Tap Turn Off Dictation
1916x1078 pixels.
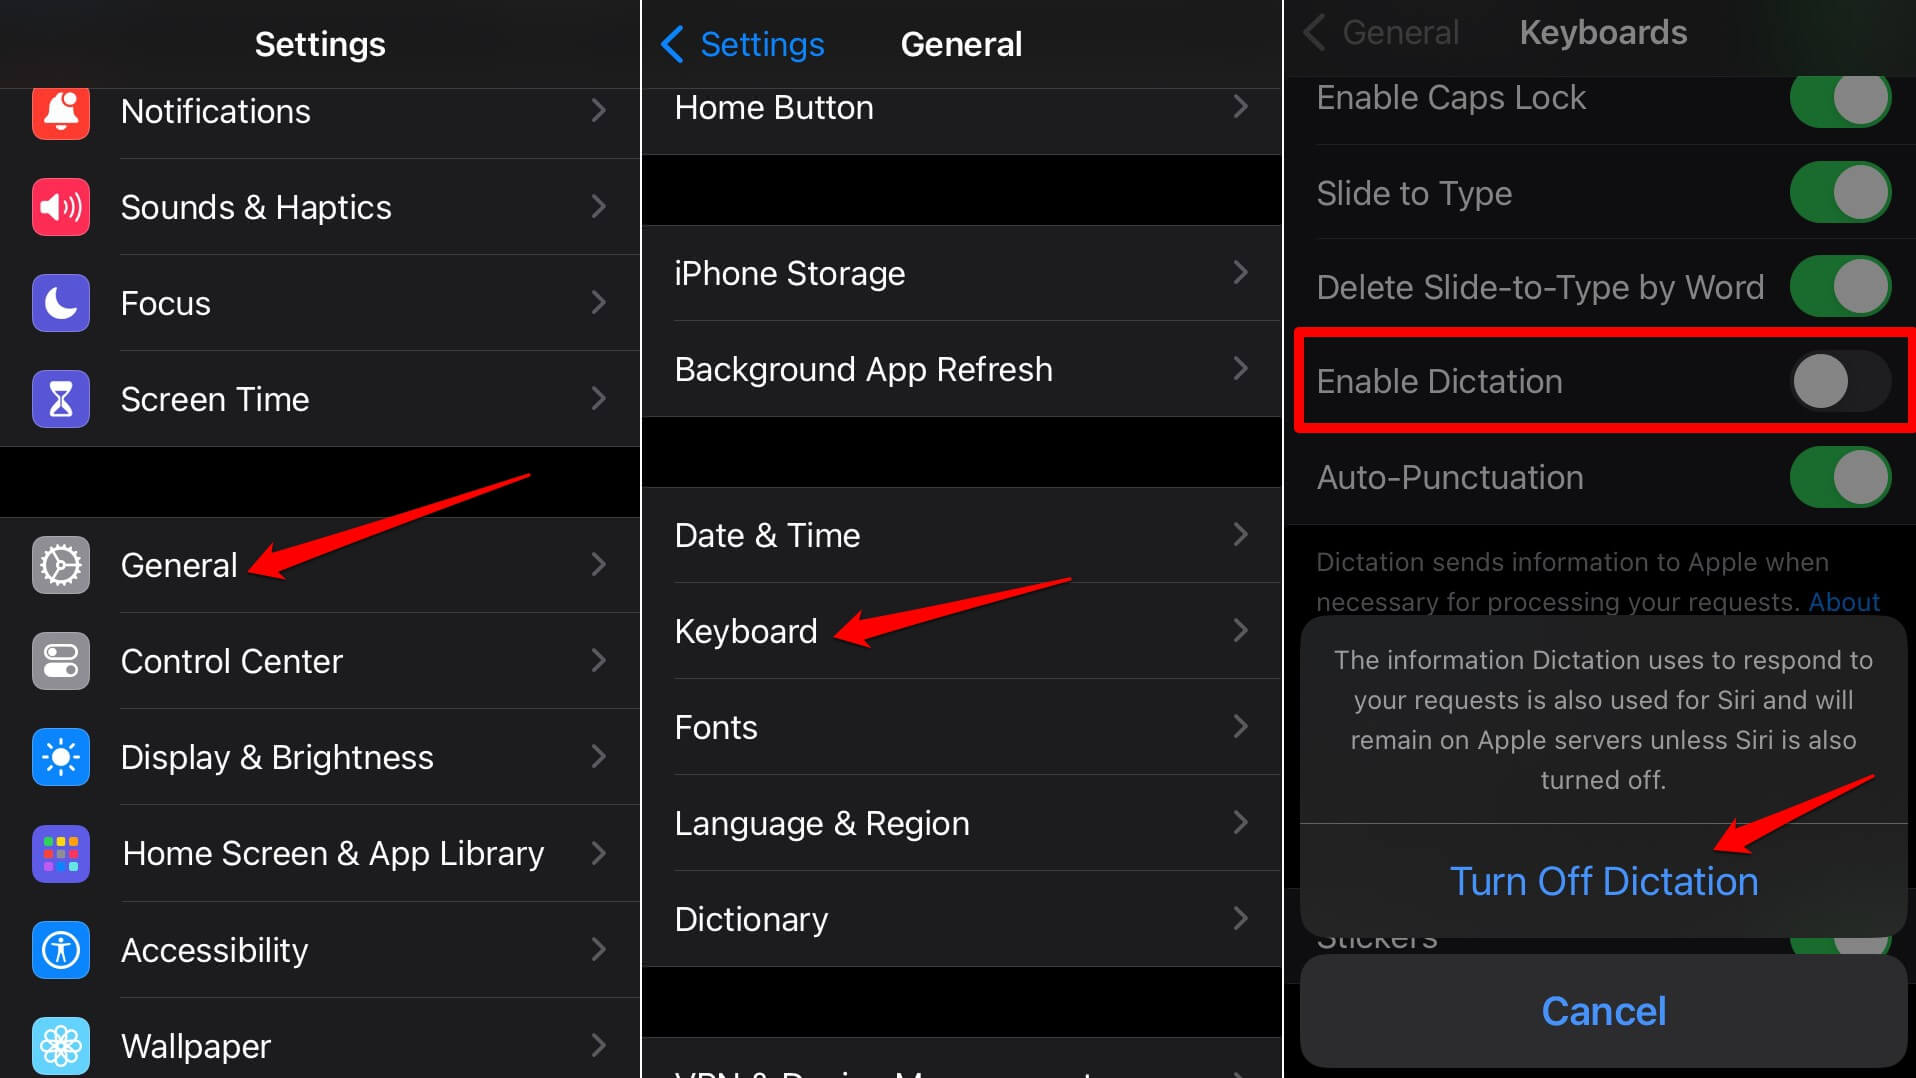click(1603, 881)
